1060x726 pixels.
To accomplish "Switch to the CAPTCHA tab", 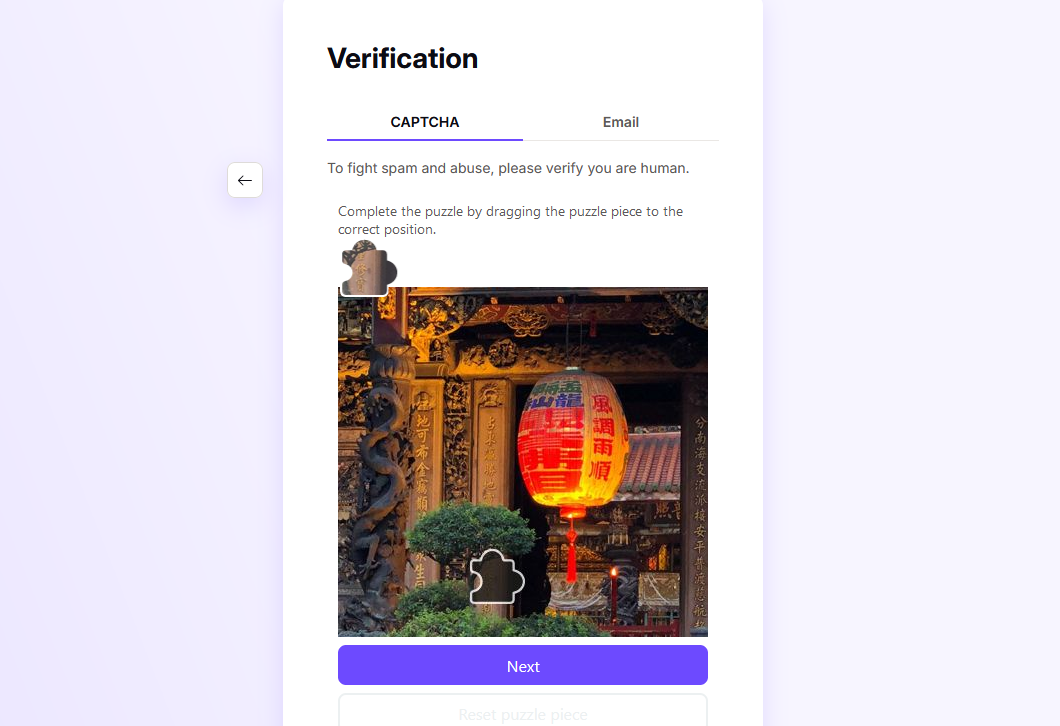I will (425, 122).
